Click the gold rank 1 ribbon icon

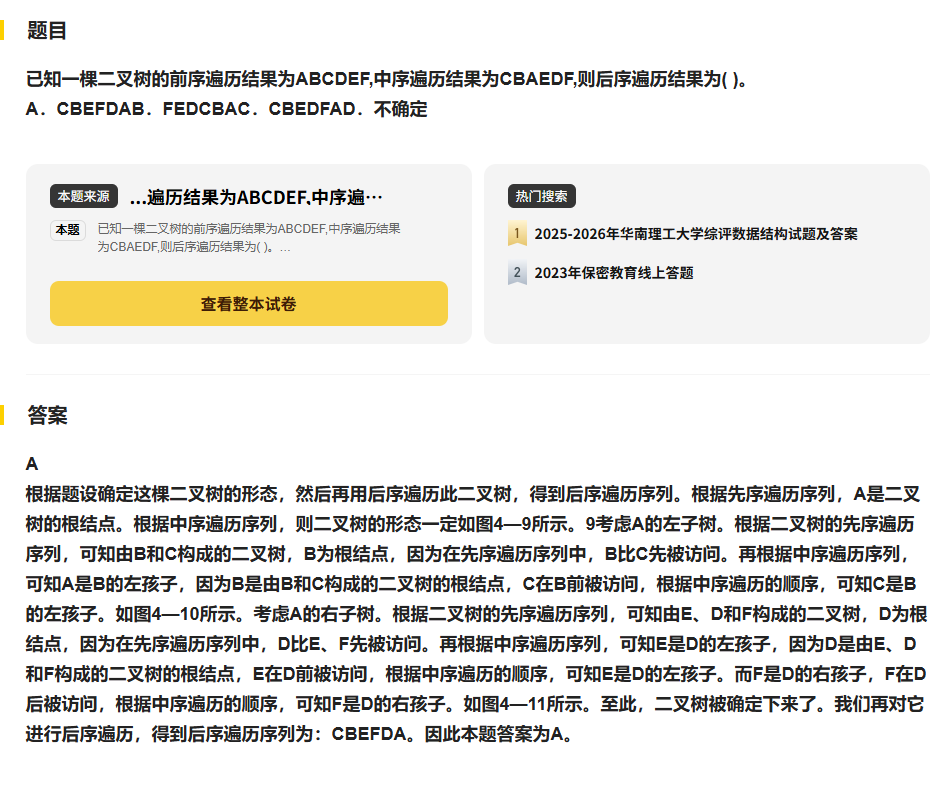click(517, 233)
